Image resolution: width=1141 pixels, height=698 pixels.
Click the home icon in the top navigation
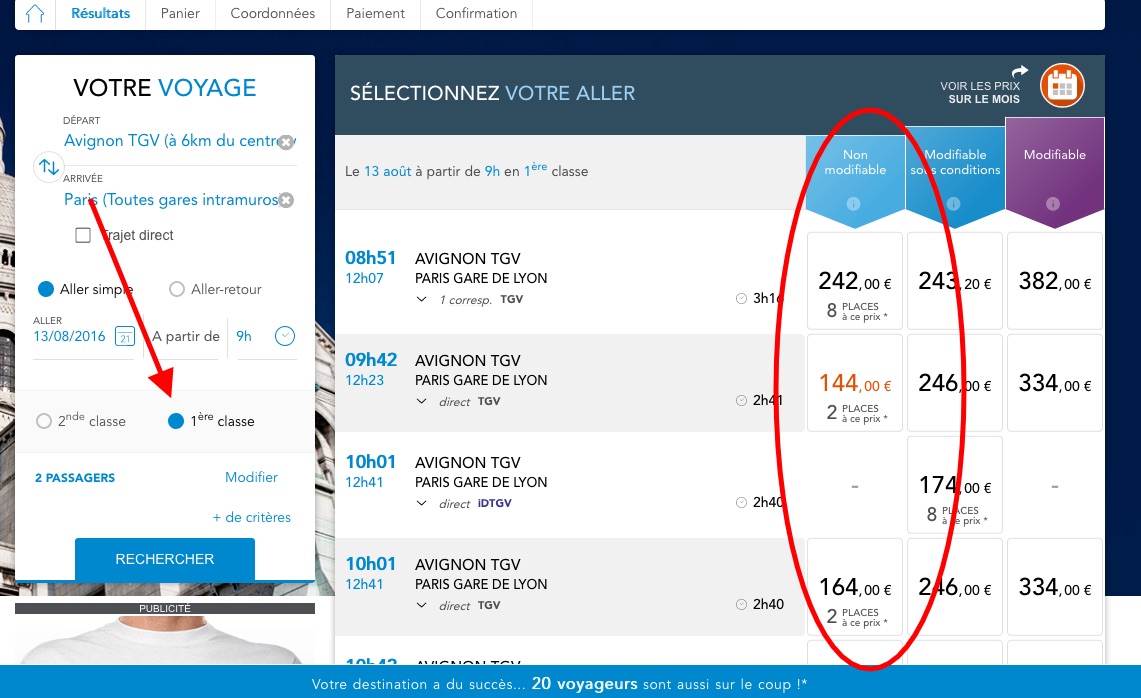pos(36,14)
